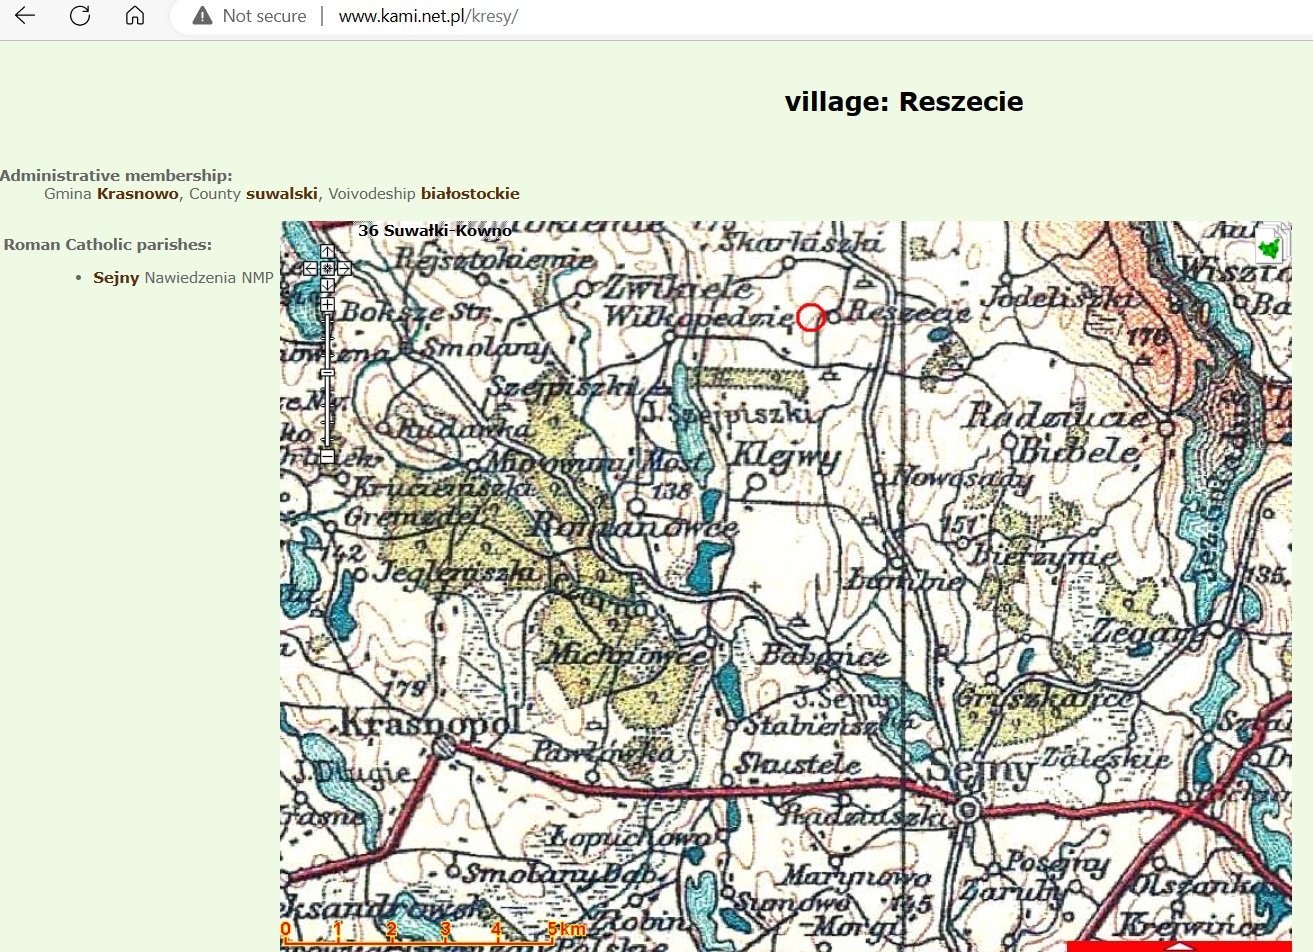Pan the map up with the arrow control
Screen dimensions: 1313x952
pyautogui.click(x=327, y=252)
